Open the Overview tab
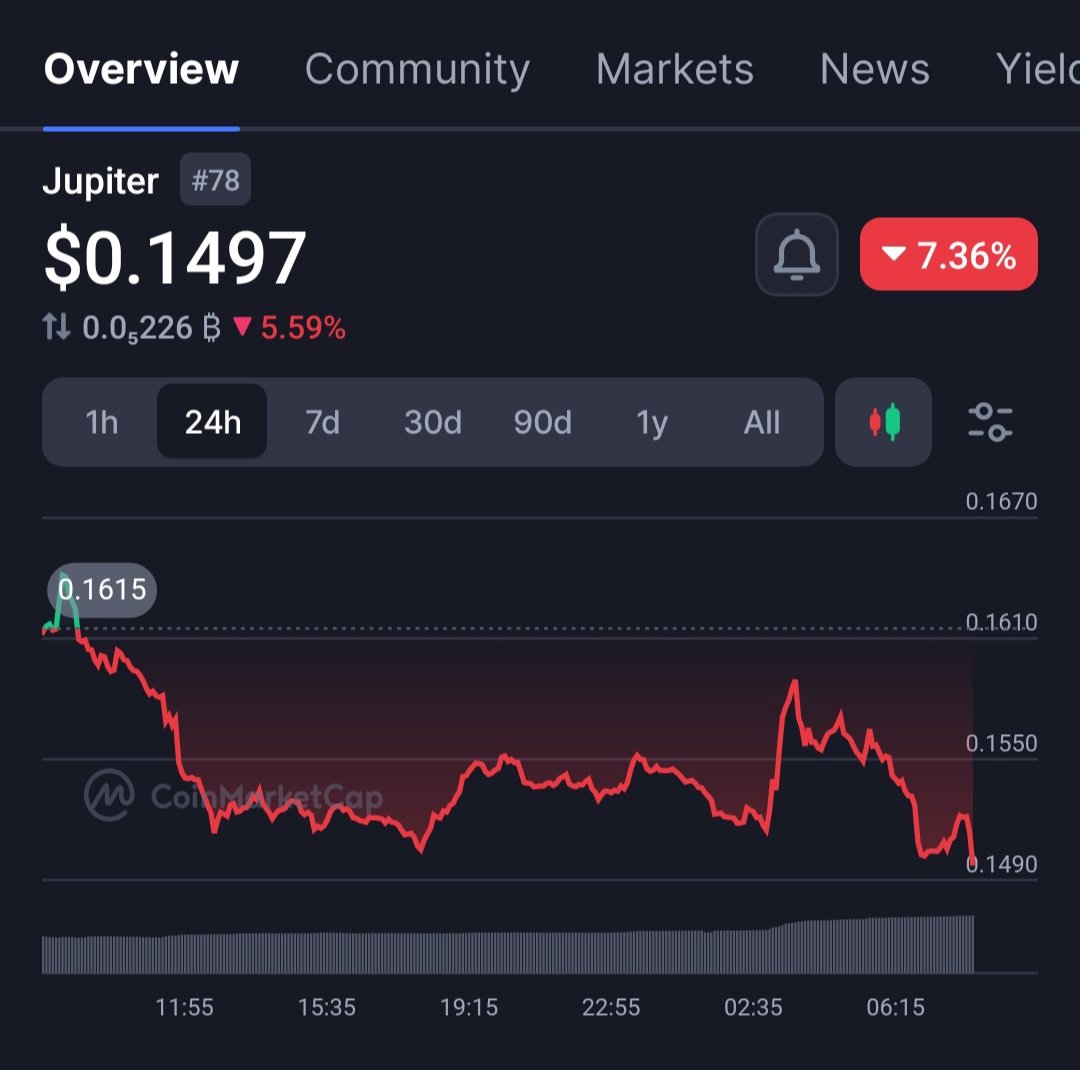This screenshot has height=1070, width=1080. pyautogui.click(x=141, y=69)
